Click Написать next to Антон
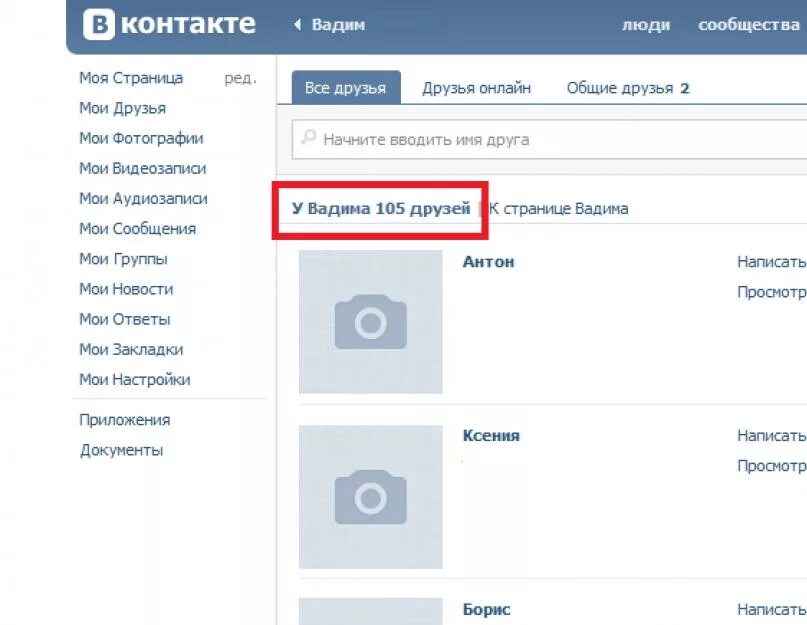The height and width of the screenshot is (625, 807). pos(771,262)
